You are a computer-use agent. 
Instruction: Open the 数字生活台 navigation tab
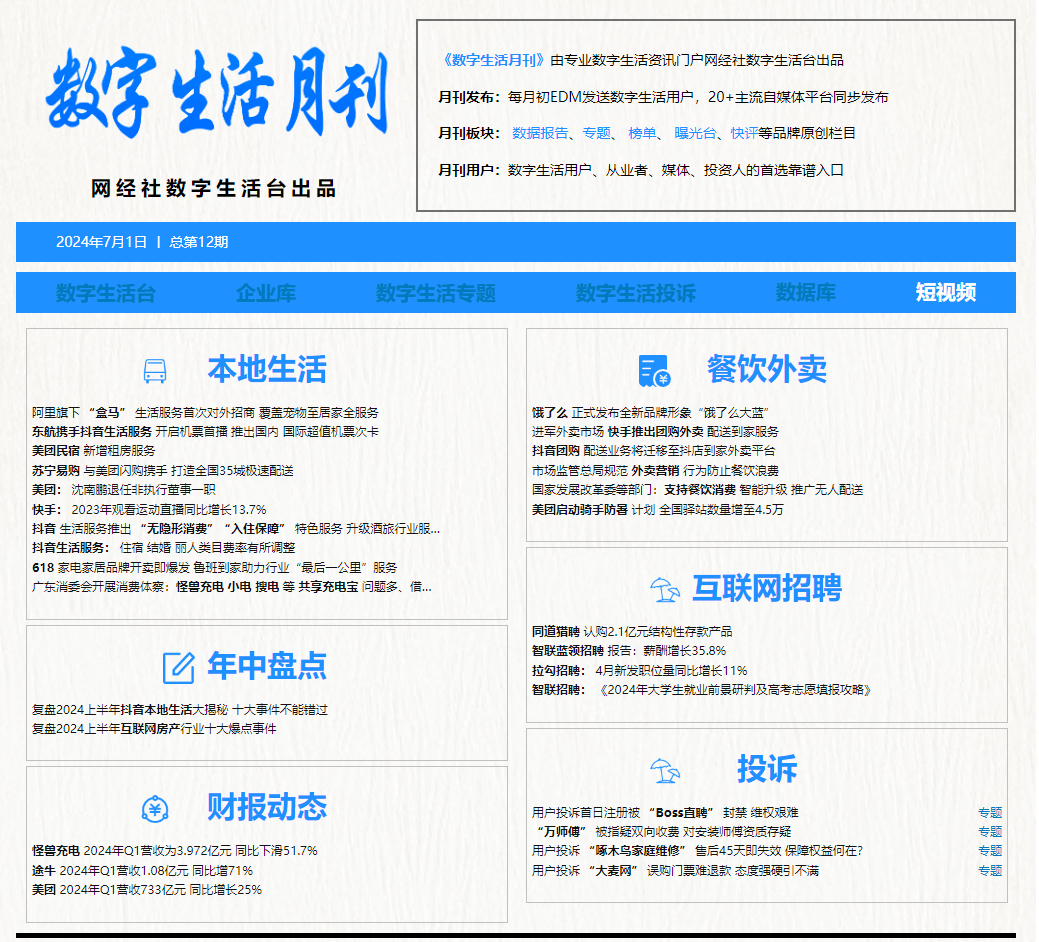click(x=105, y=293)
